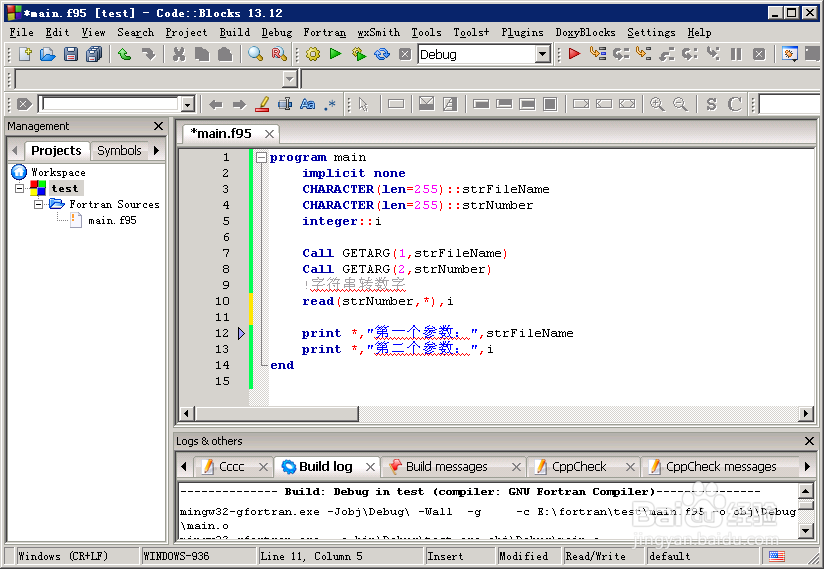Select main.f95 in project tree
The height and width of the screenshot is (569, 824).
(x=112, y=220)
